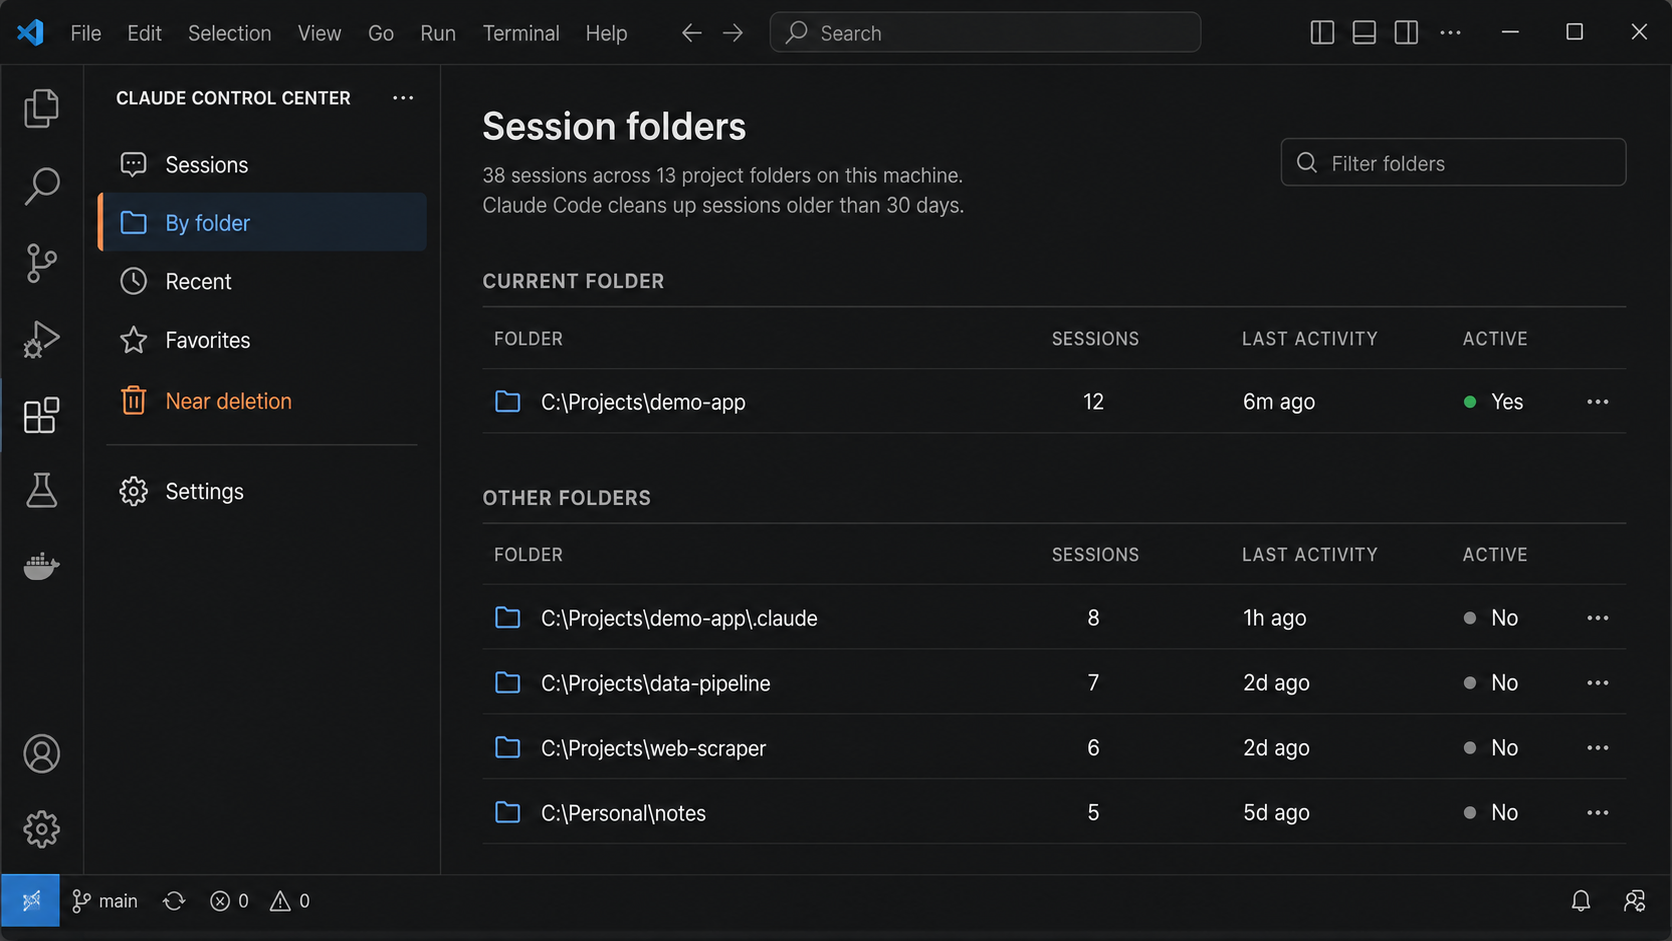Click the remote window status icon
This screenshot has width=1672, height=941.
(31, 901)
